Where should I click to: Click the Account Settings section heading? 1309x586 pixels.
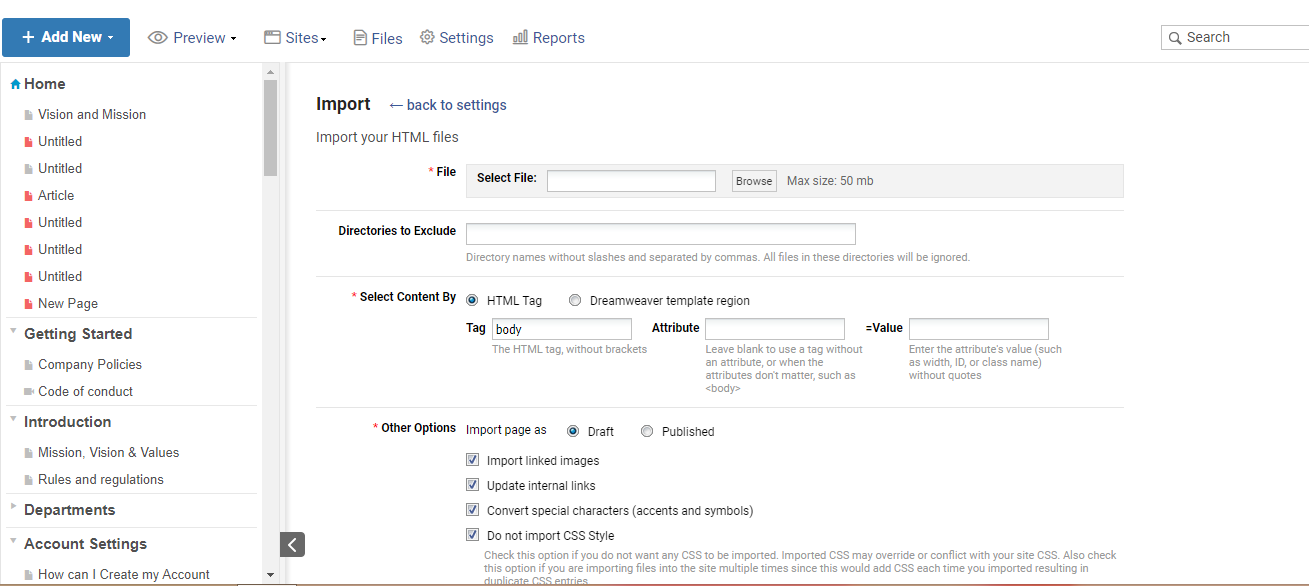[86, 544]
